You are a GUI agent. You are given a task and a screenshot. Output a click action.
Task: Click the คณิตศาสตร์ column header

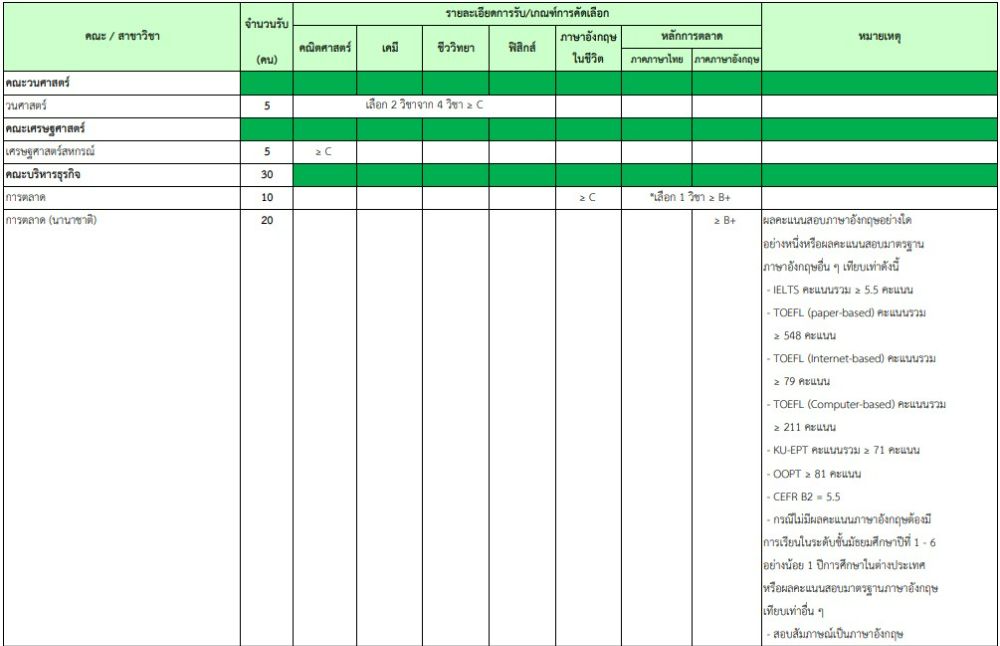coord(325,47)
